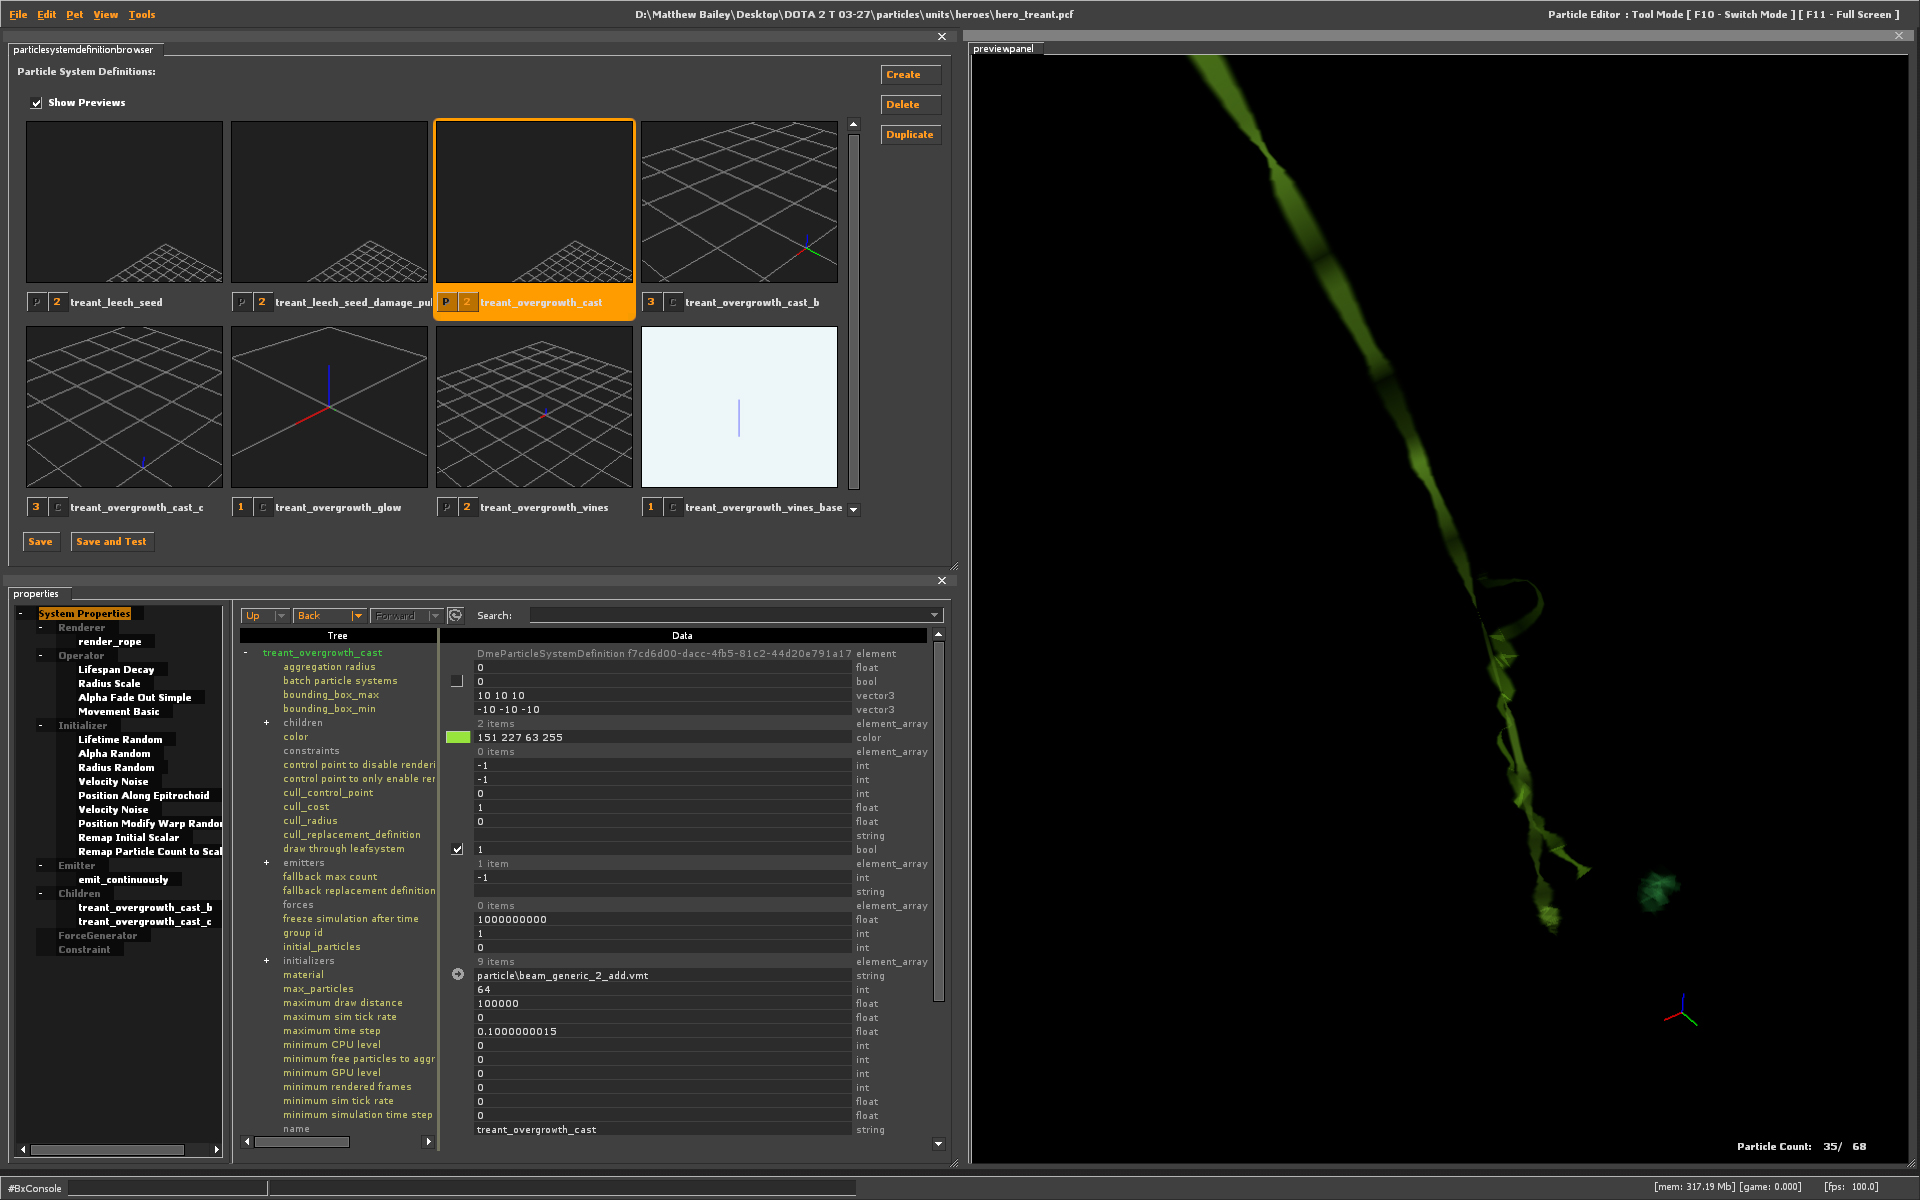Click the 2 badge beside treant_leech_seed_damage_pul

click(262, 302)
